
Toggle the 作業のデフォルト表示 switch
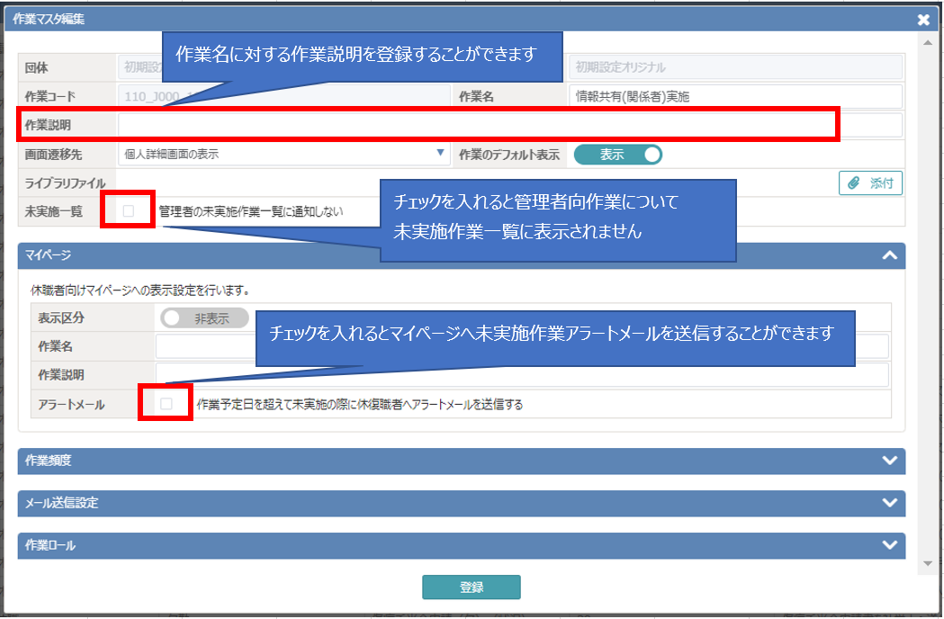click(x=617, y=155)
